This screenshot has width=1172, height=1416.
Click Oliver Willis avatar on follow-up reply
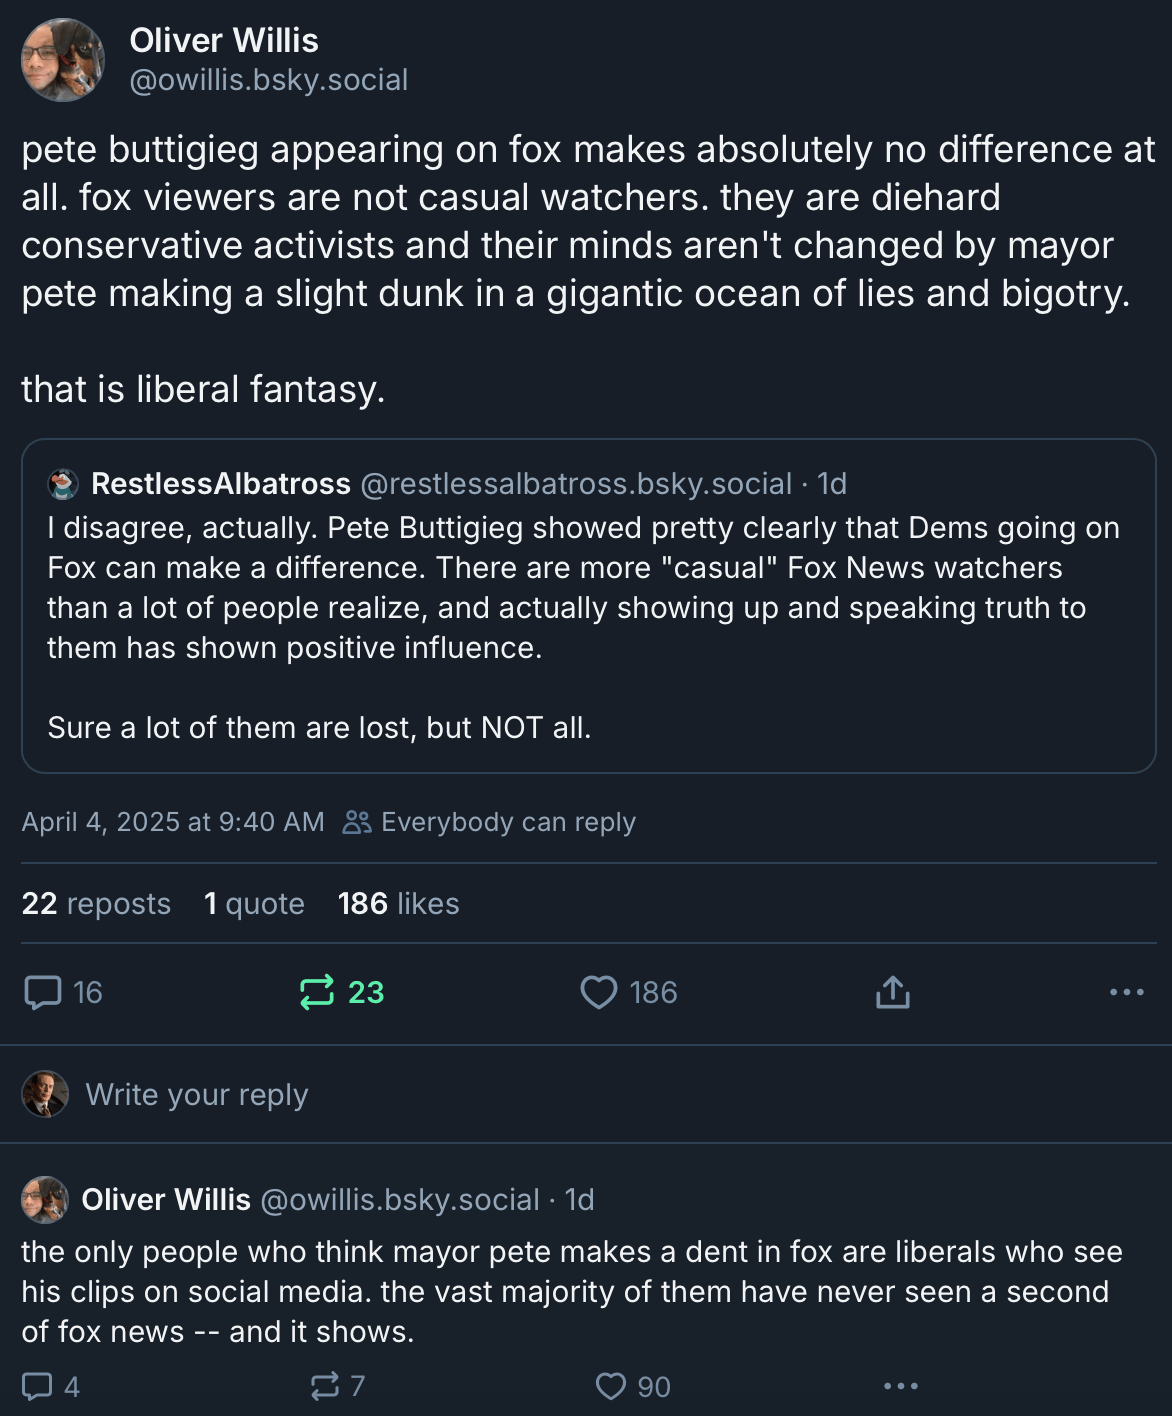click(x=45, y=1200)
